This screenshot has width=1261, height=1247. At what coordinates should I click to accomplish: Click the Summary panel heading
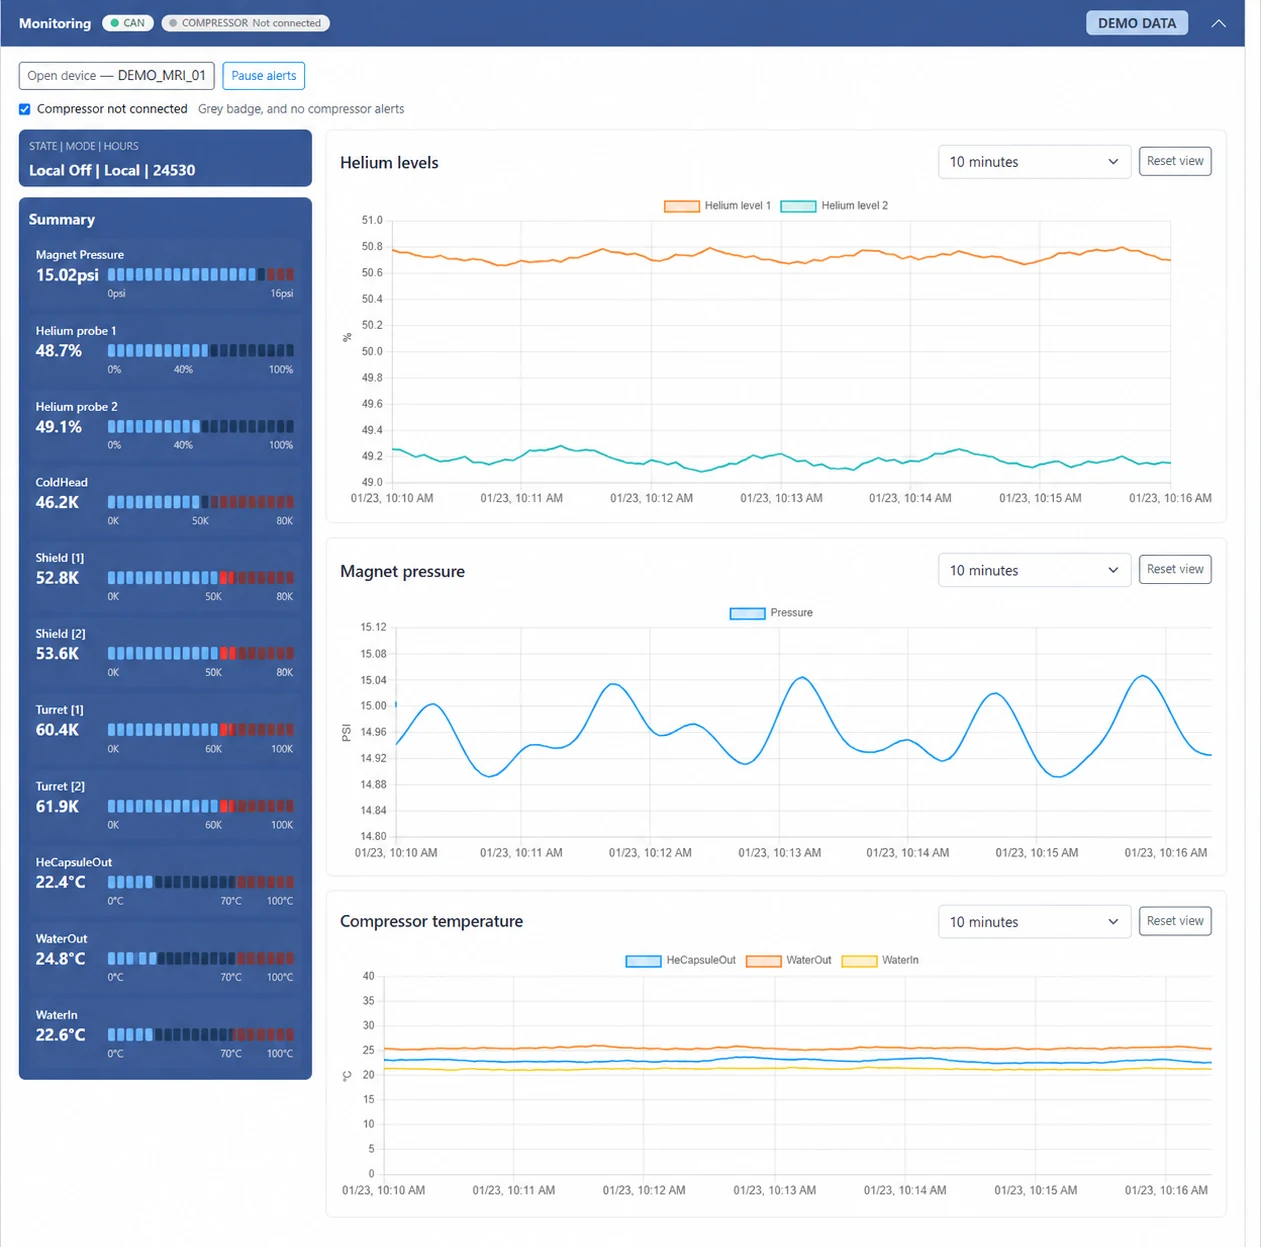click(x=62, y=219)
